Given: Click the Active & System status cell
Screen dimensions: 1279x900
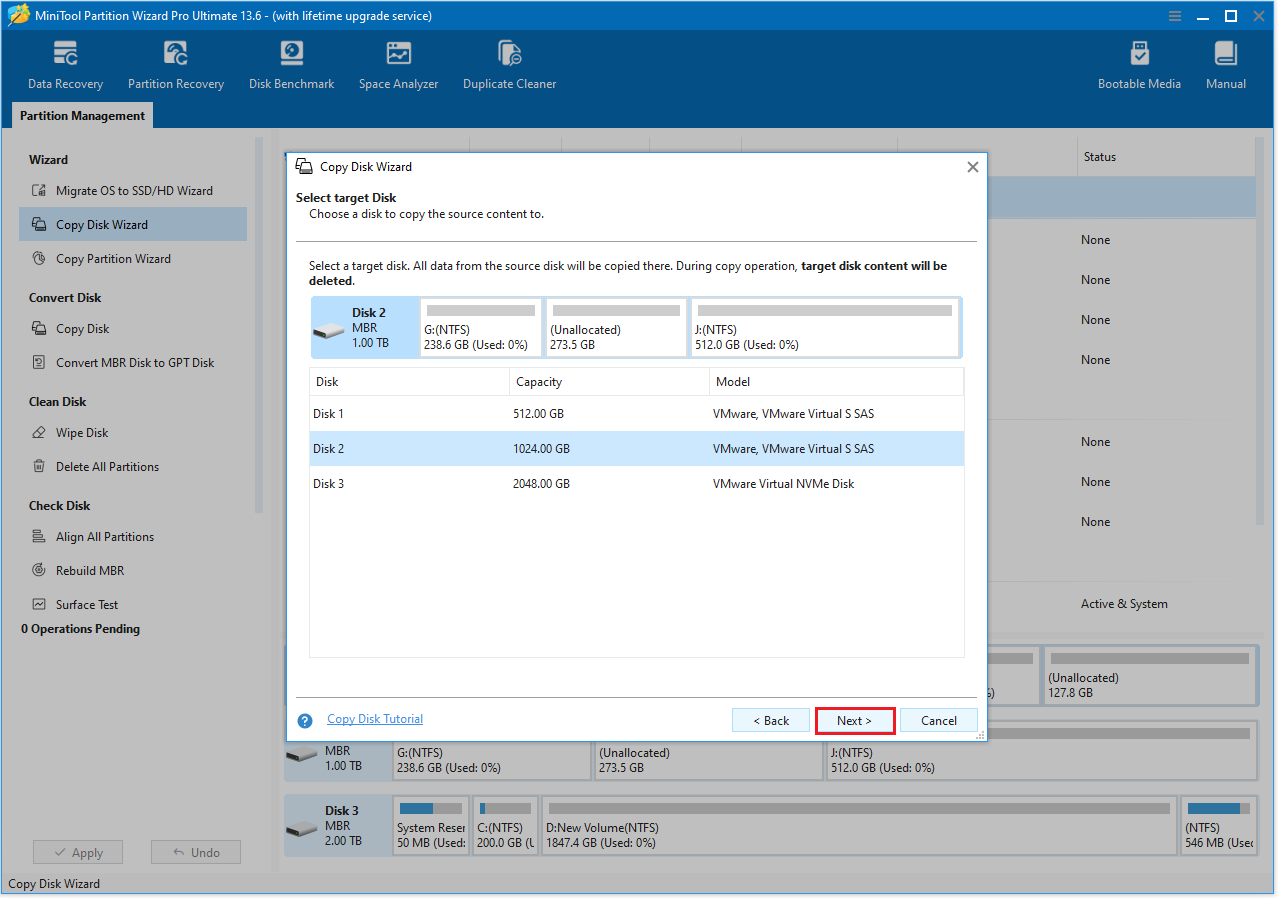Looking at the screenshot, I should pyautogui.click(x=1124, y=604).
